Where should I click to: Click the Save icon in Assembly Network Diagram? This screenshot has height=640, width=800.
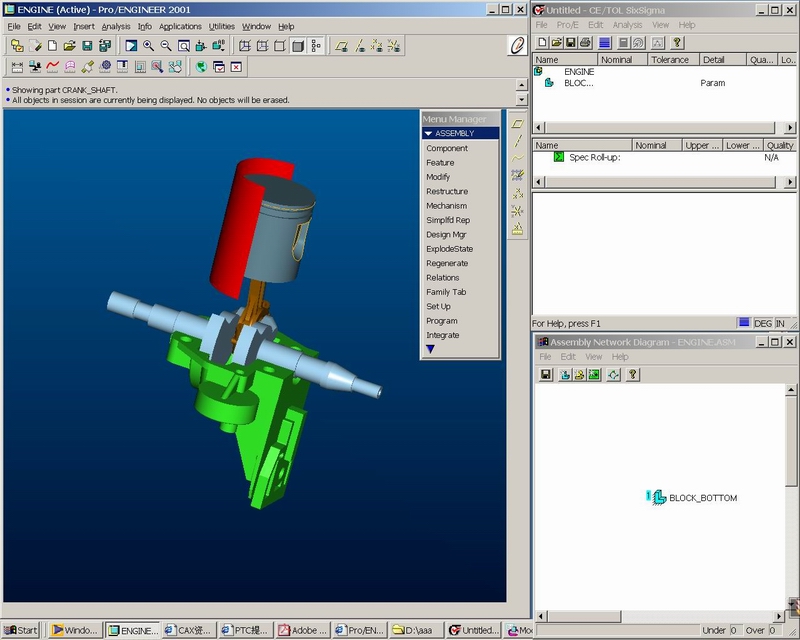pyautogui.click(x=546, y=375)
